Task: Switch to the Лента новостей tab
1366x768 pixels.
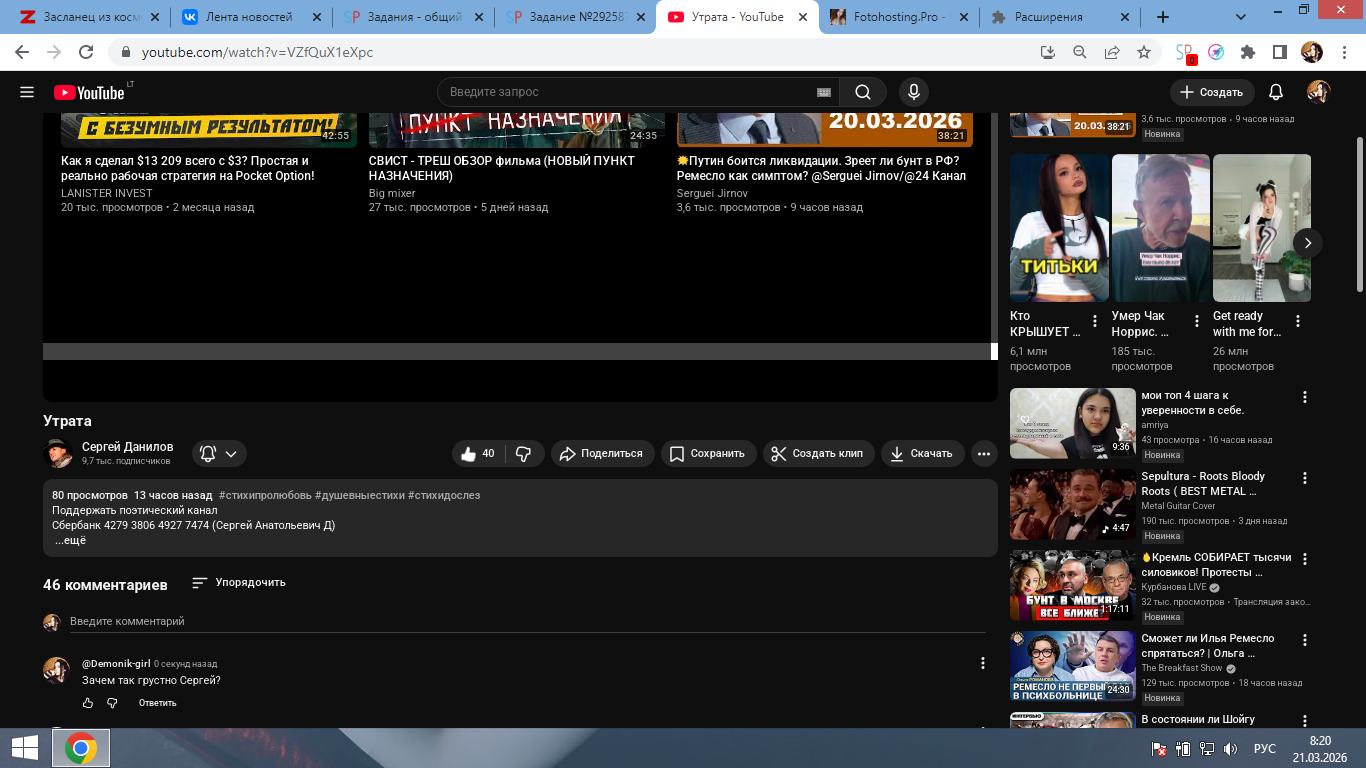Action: (248, 17)
